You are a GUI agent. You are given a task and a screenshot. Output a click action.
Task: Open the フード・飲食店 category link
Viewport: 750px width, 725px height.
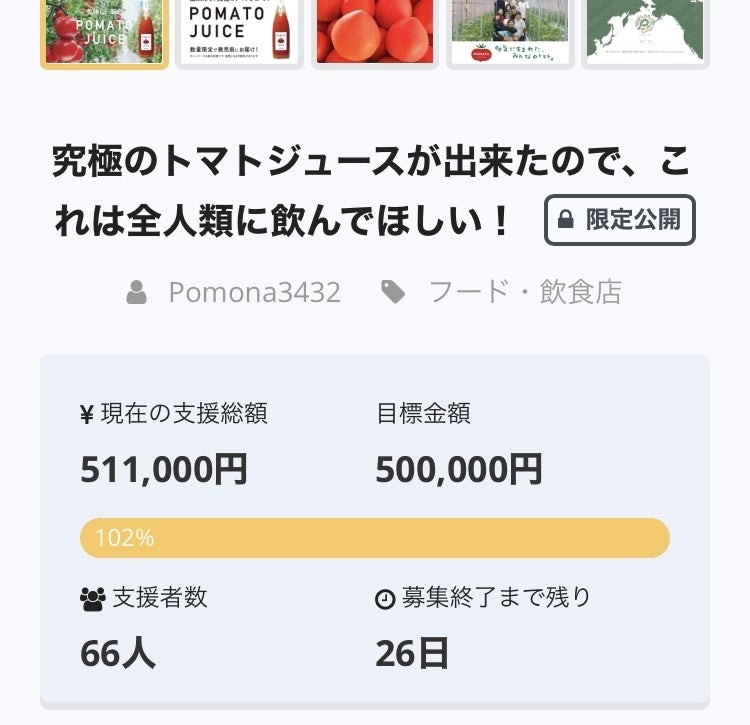[525, 292]
